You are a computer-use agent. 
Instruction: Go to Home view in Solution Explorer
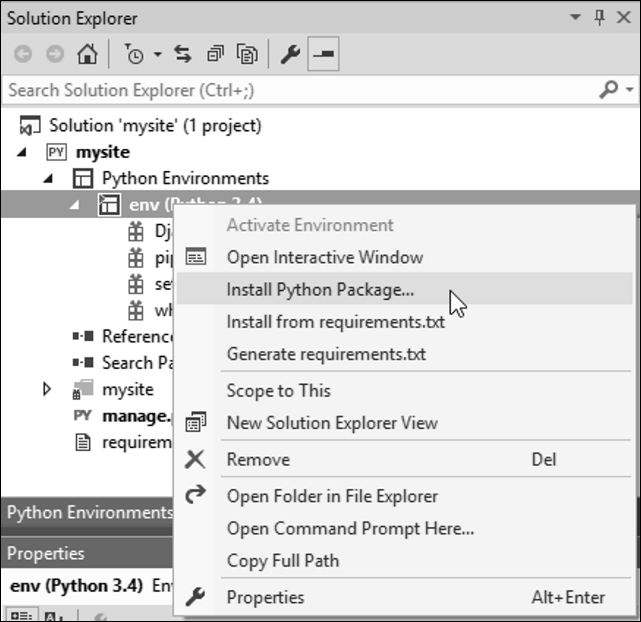(x=87, y=54)
